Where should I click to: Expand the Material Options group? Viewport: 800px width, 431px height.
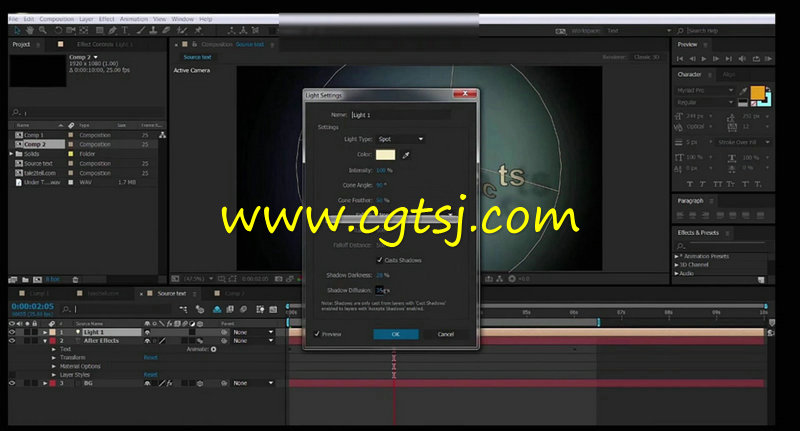point(54,366)
